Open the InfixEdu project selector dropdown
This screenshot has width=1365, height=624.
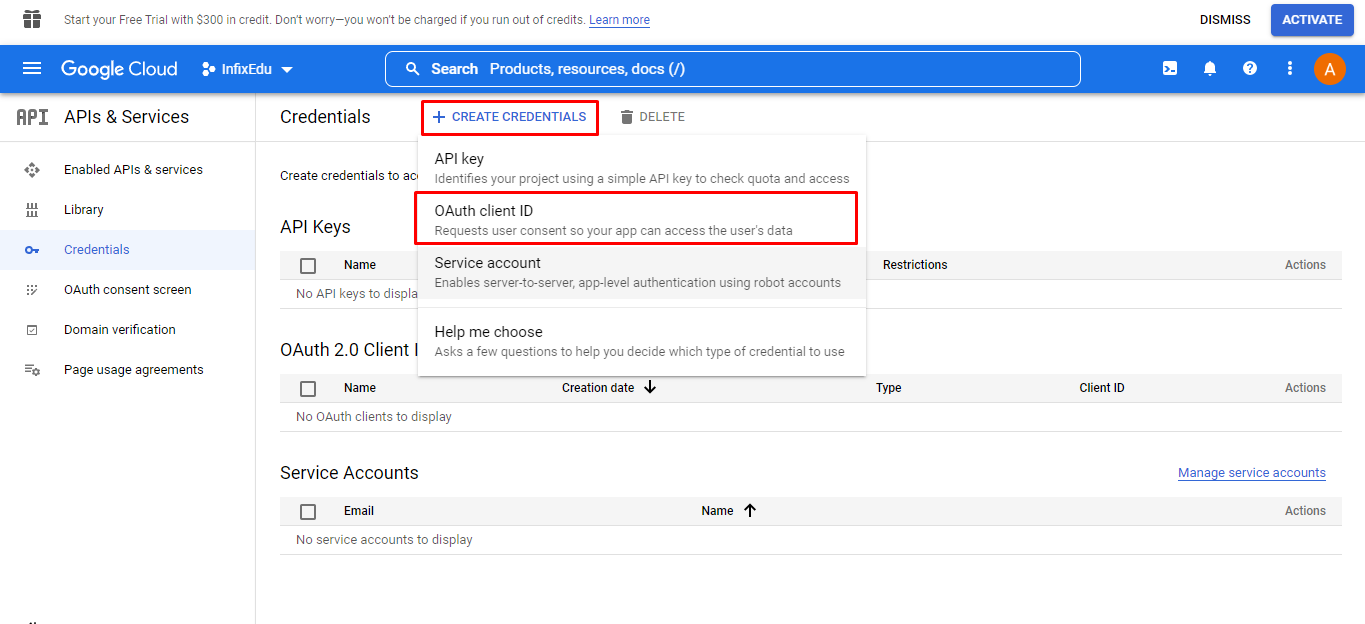tap(247, 69)
